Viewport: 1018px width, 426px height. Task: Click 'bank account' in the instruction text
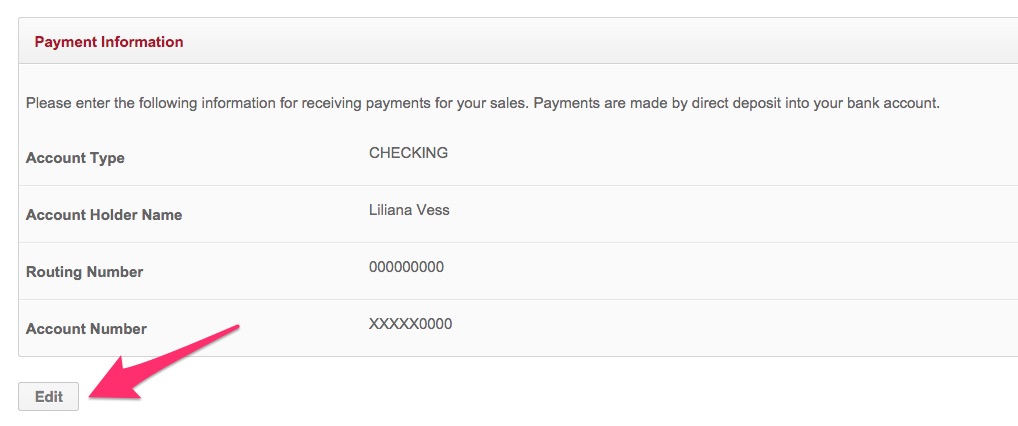coord(899,103)
